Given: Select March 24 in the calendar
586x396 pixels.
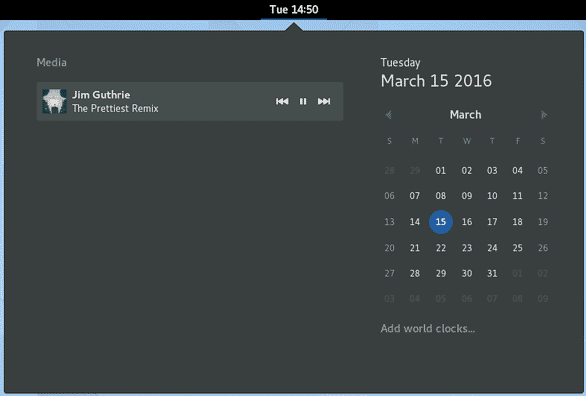Looking at the screenshot, I should [492, 248].
